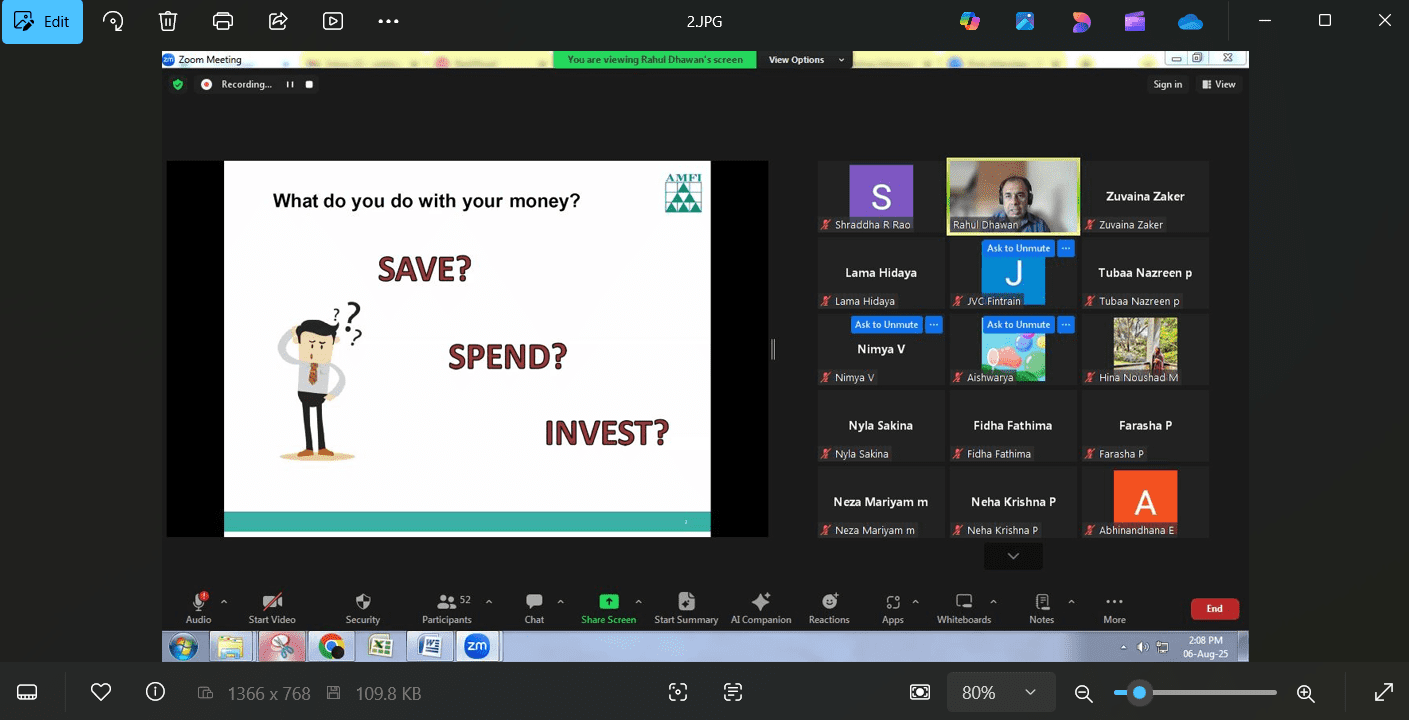Viewport: 1409px width, 720px height.
Task: Click the Scan text icon in bottom bar
Action: coord(733,692)
